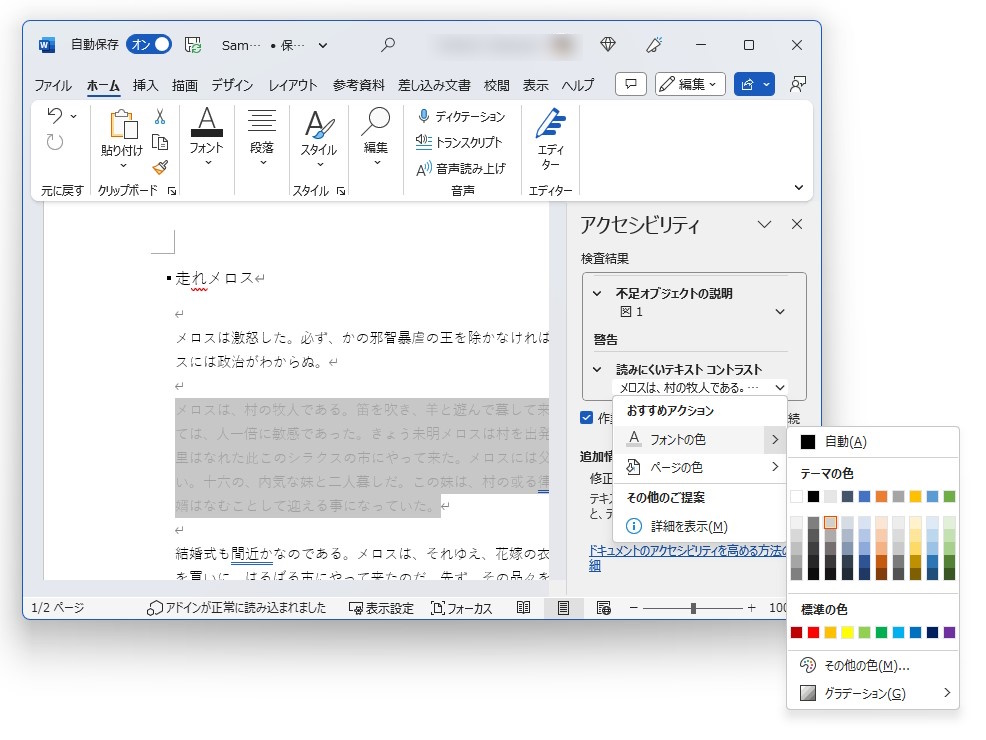Expand the フォントの色 submenu arrow

coord(773,439)
